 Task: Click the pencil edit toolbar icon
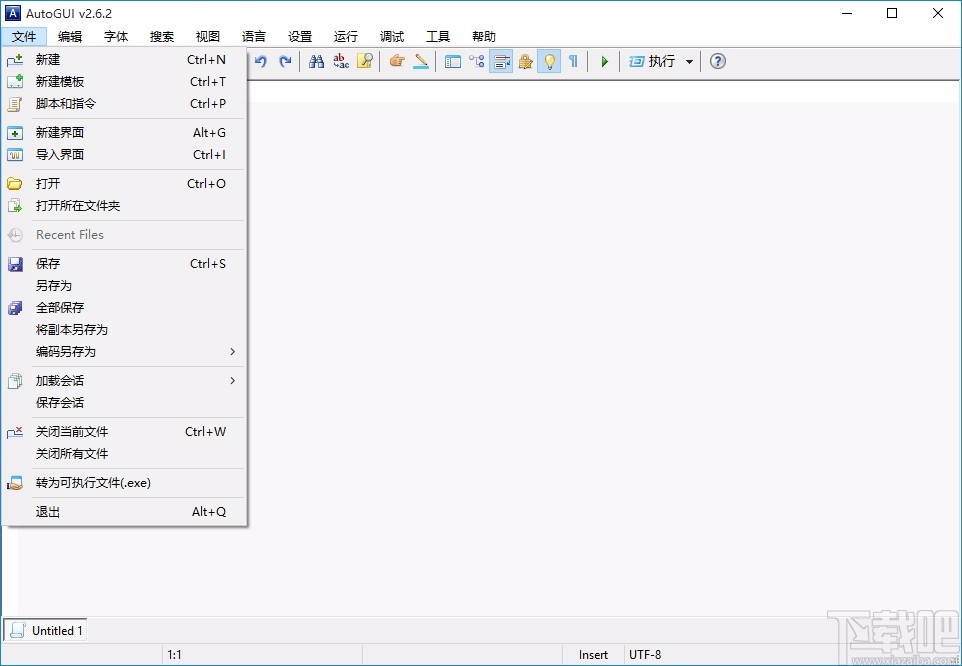(421, 61)
